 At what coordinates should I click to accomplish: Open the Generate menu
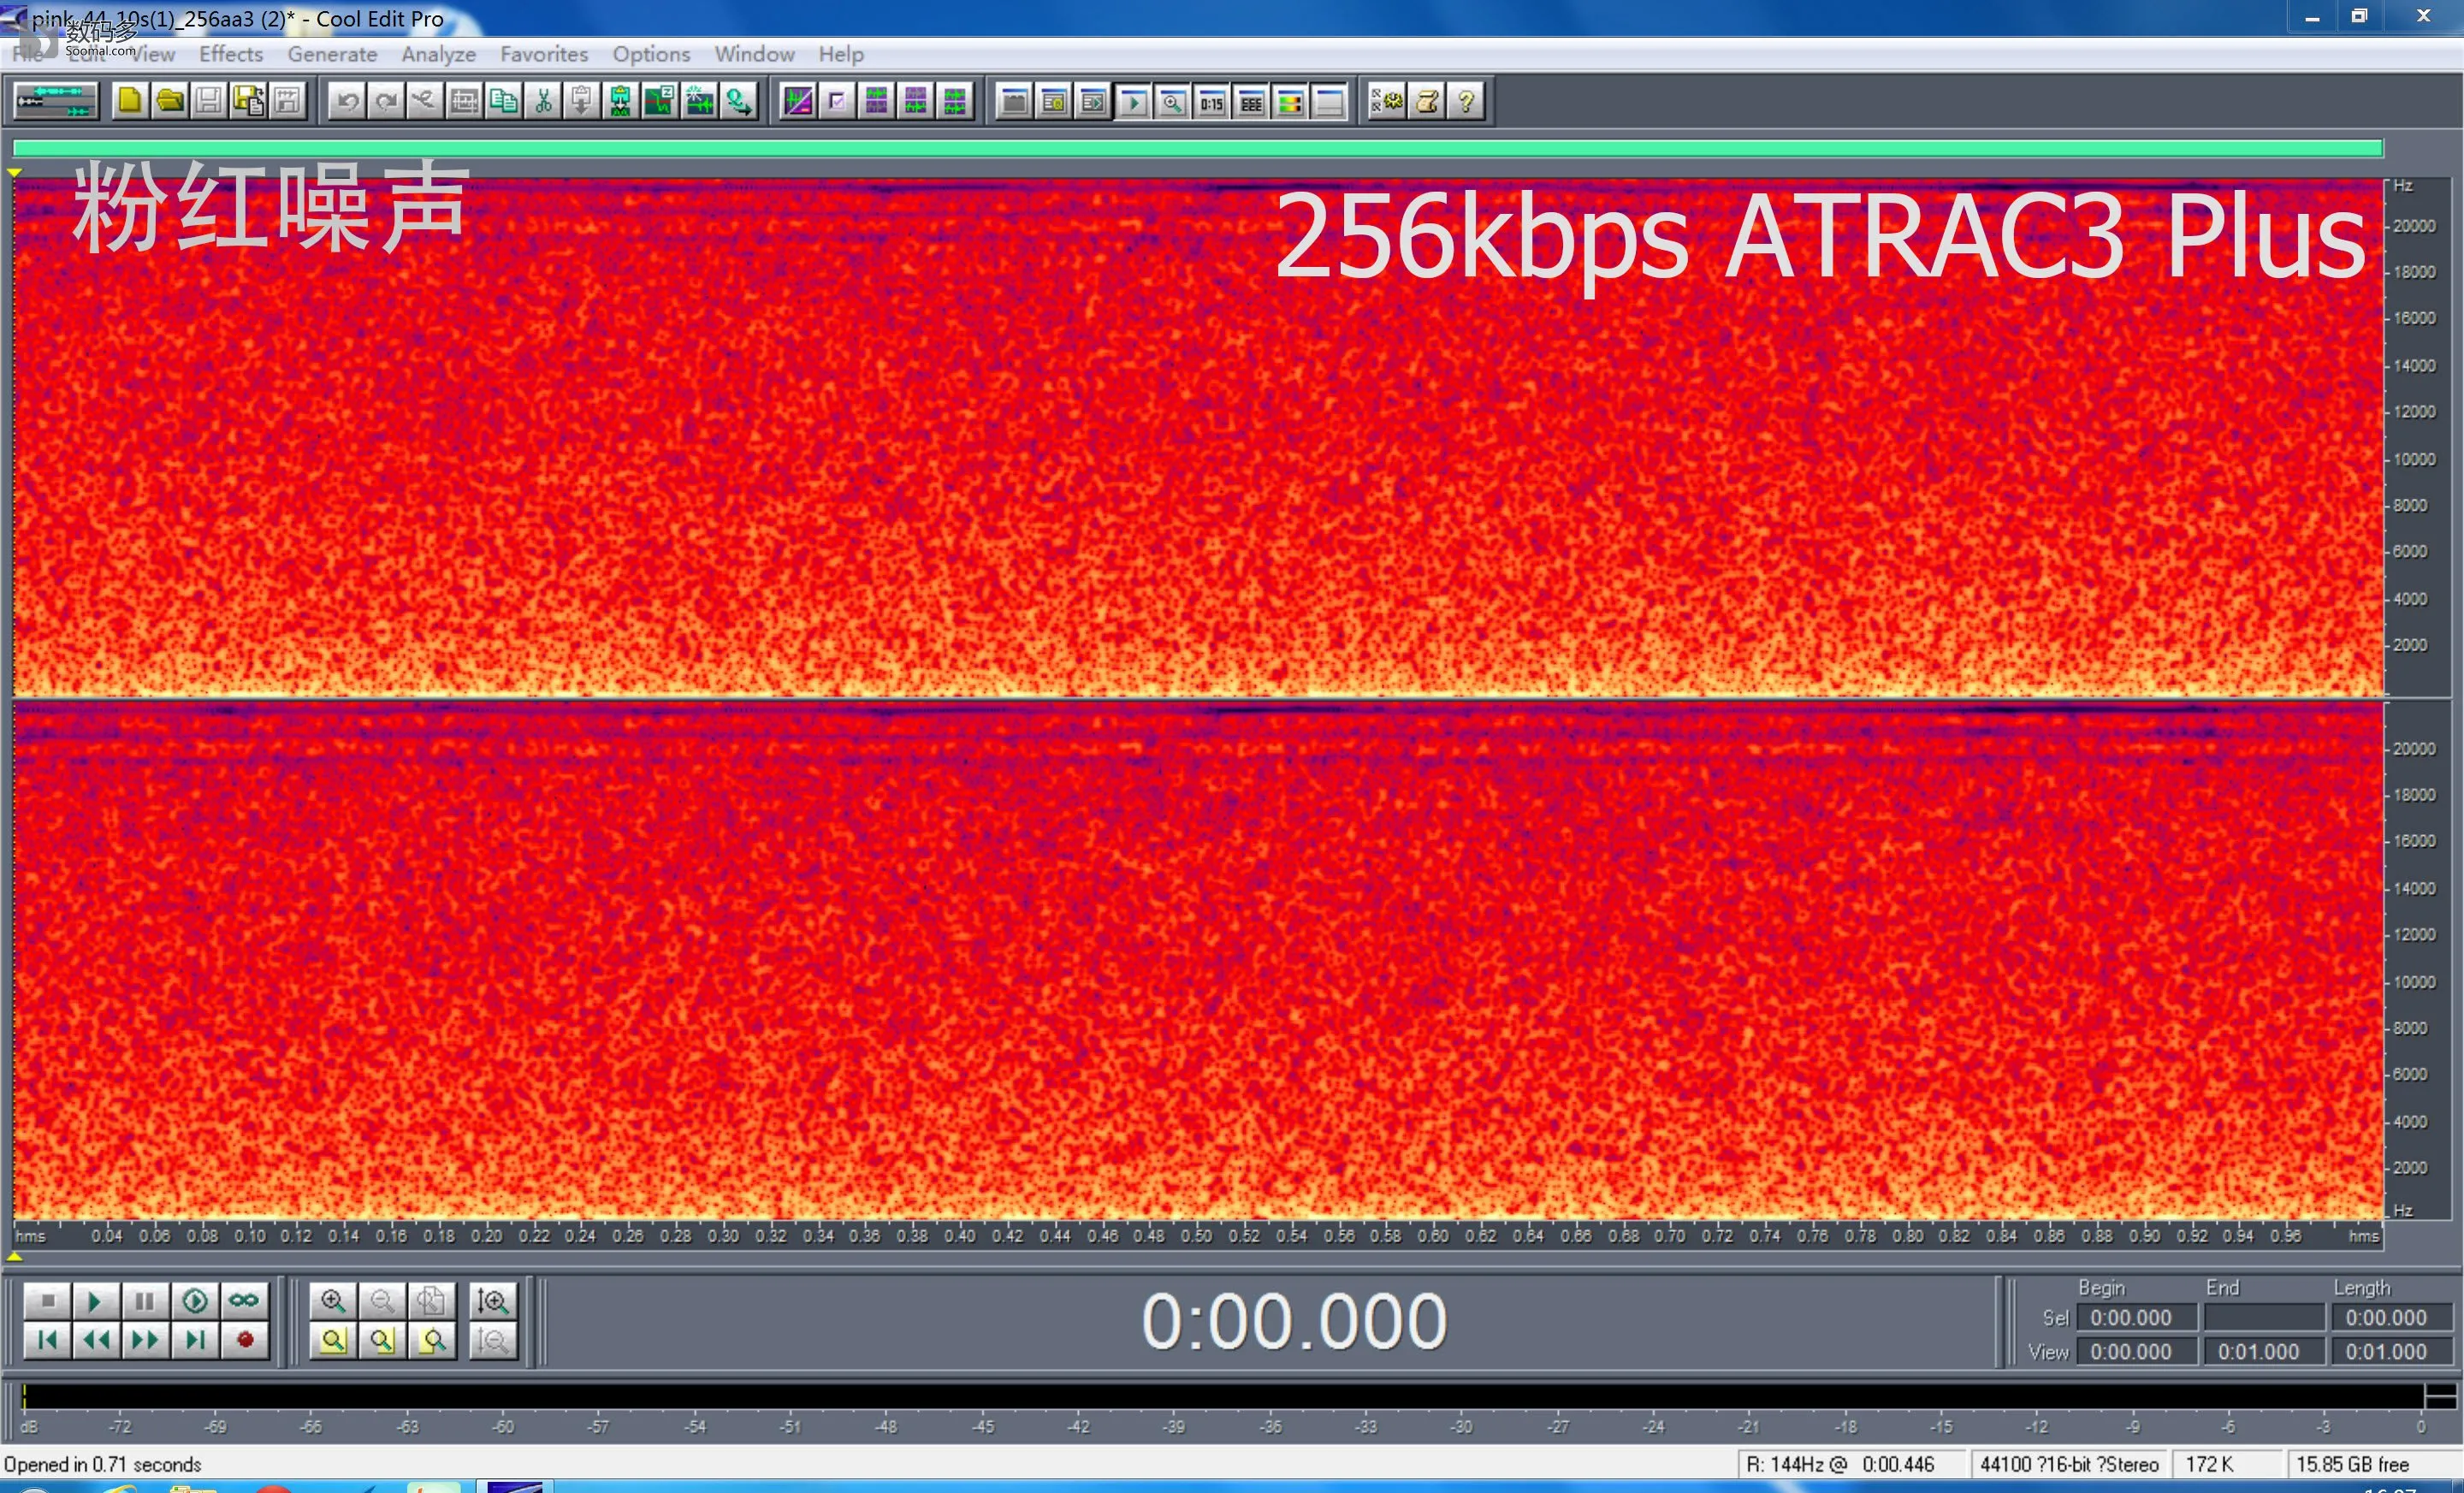332,54
